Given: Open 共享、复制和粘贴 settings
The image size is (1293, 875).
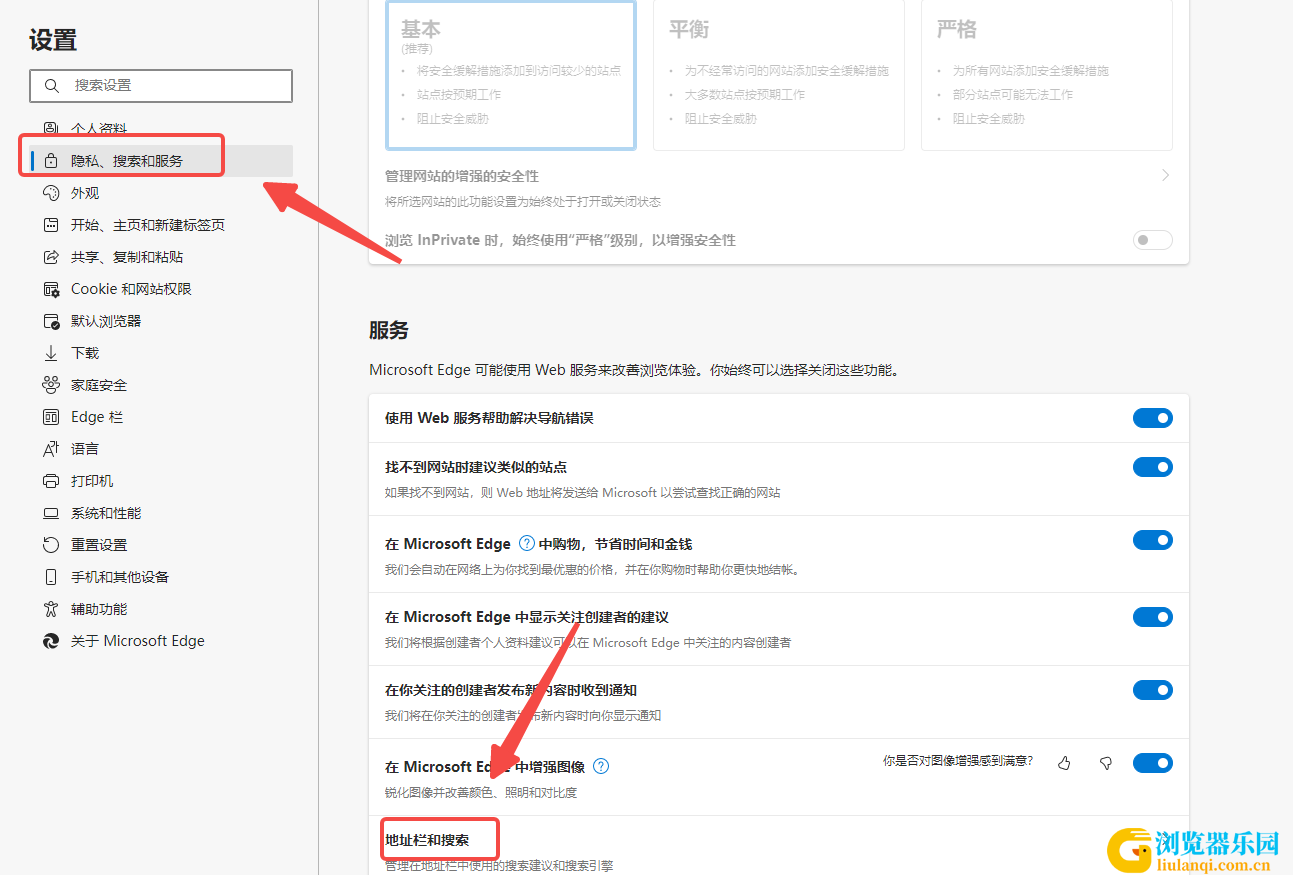Looking at the screenshot, I should [x=161, y=257].
